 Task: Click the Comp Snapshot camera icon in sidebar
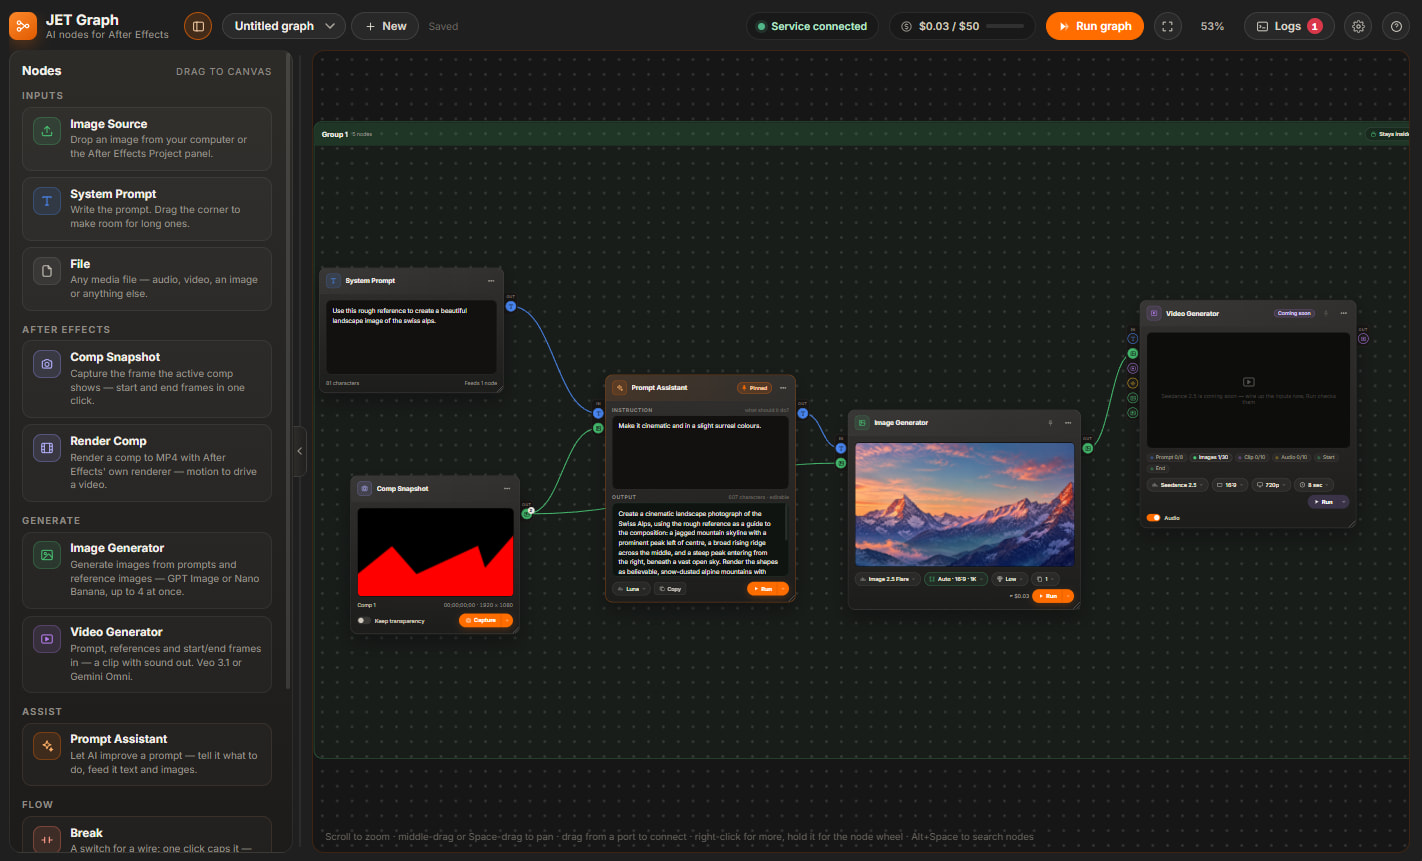click(x=47, y=364)
